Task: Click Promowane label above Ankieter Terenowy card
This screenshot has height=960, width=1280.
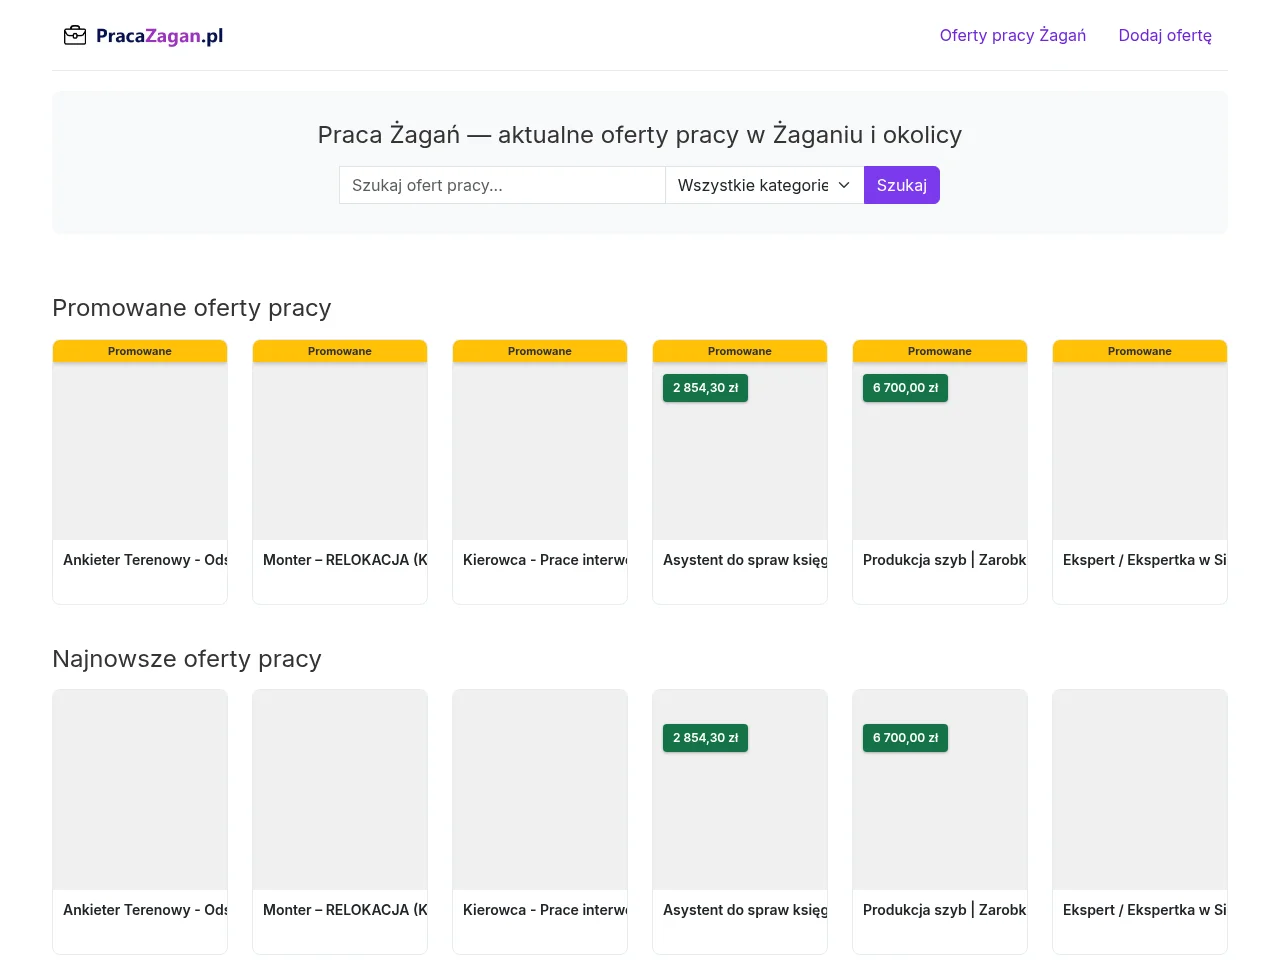Action: (140, 351)
